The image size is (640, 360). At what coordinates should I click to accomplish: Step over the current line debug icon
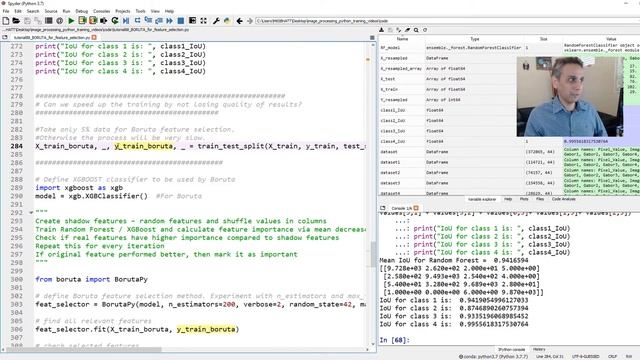137,21
